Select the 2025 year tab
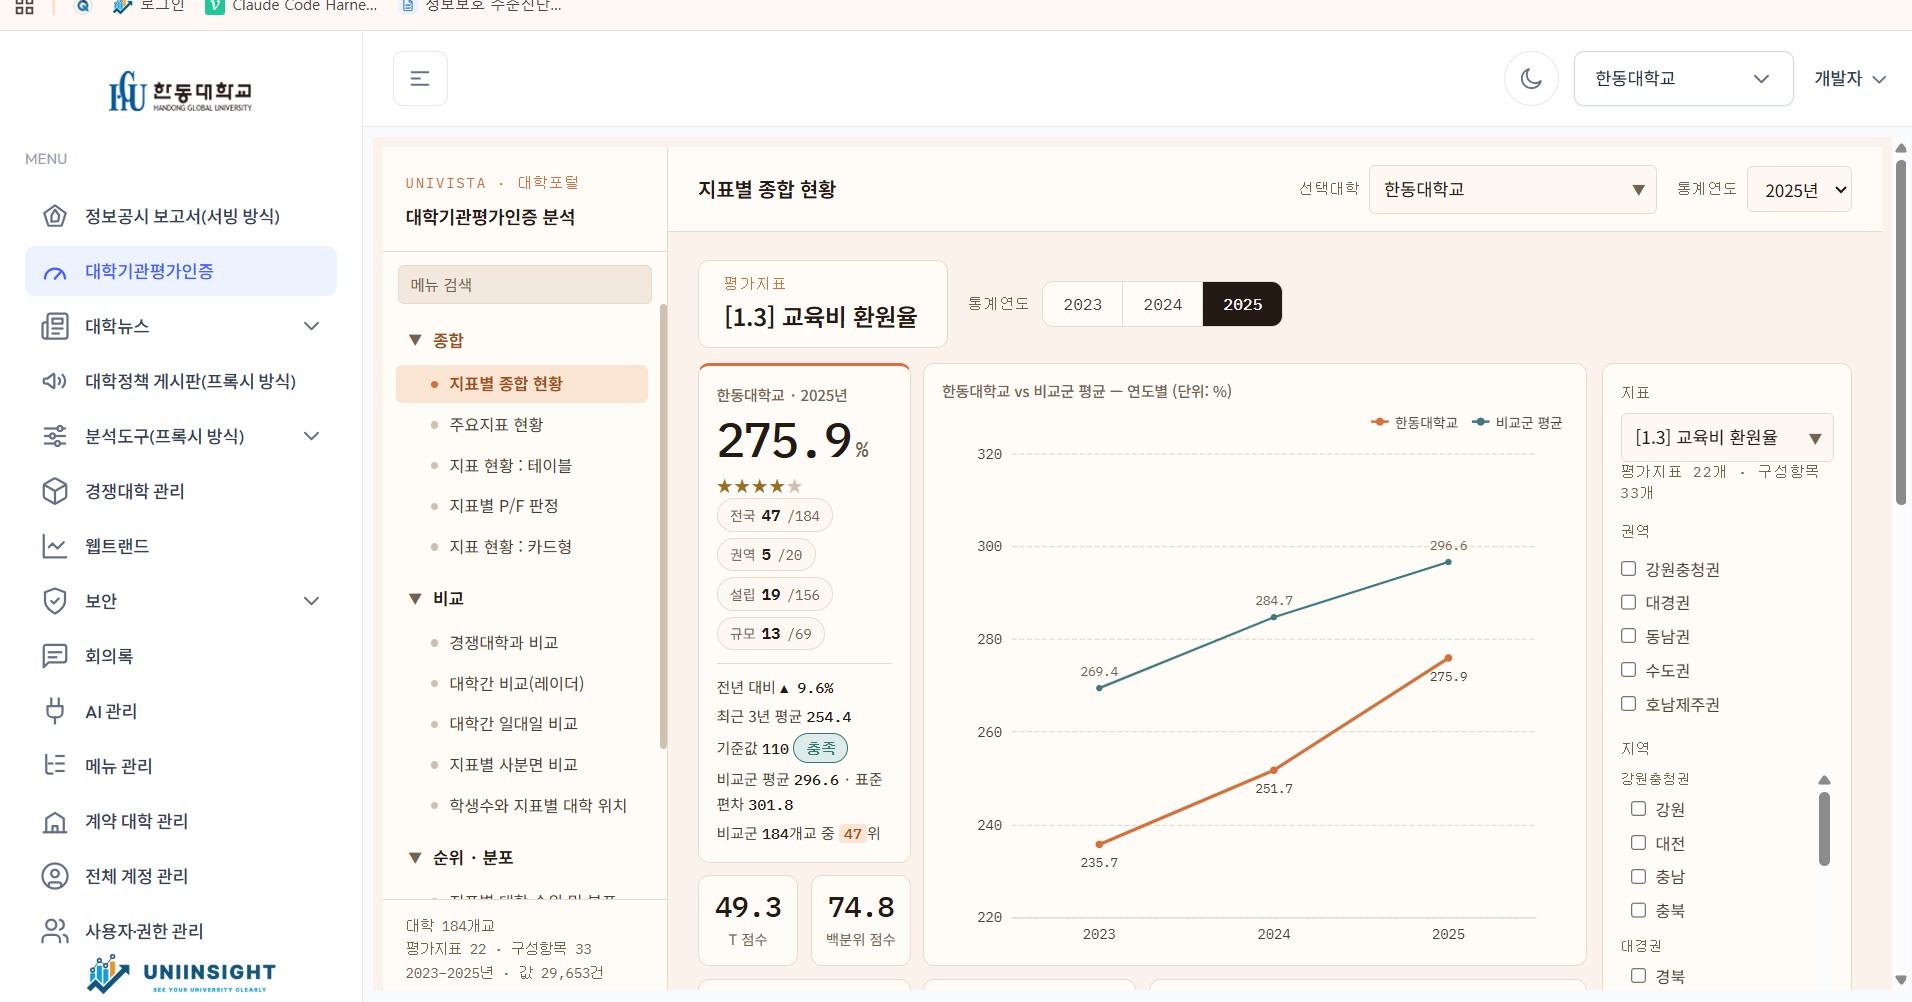 (1242, 304)
